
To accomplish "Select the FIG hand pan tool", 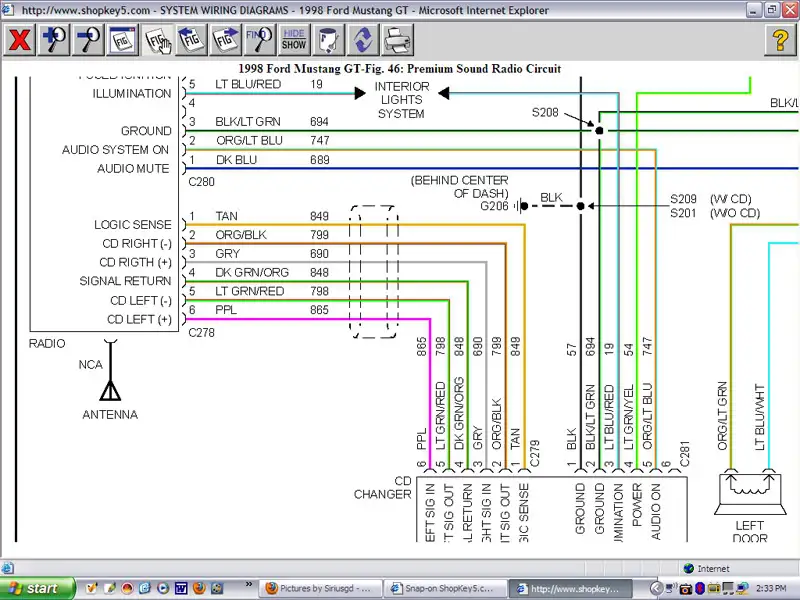I will [157, 40].
